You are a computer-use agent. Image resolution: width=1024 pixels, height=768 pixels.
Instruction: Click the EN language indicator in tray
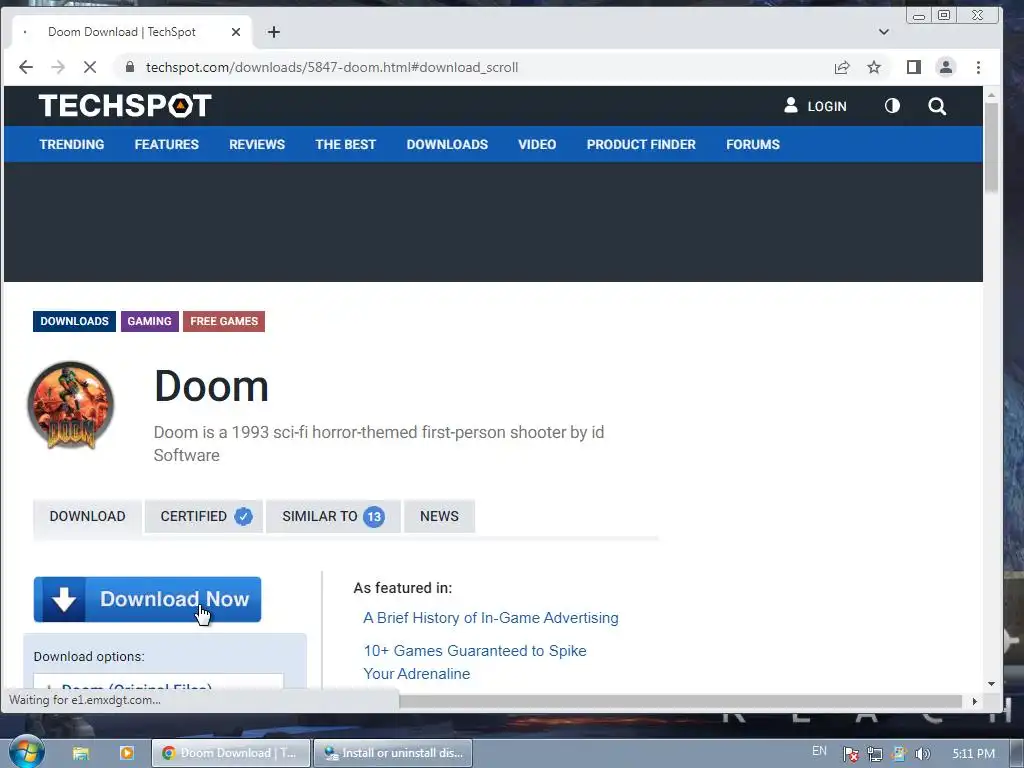[x=819, y=751]
